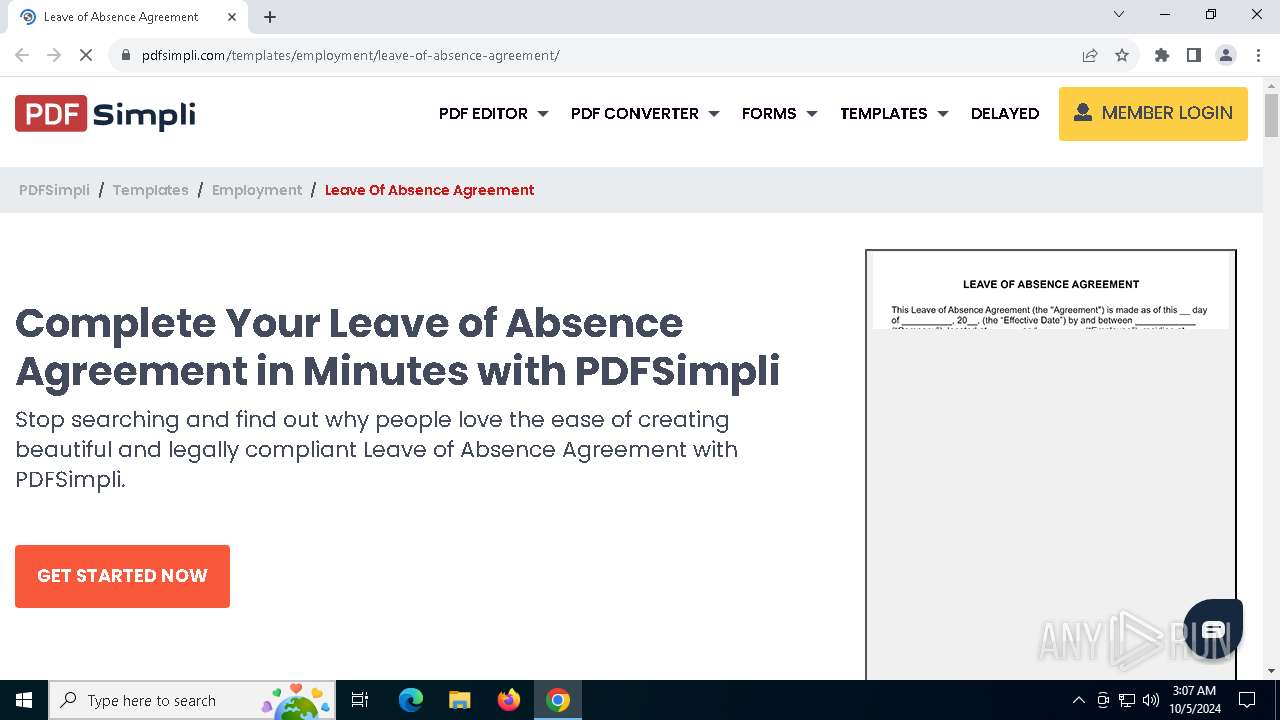Launch Microsoft Edge from the taskbar
This screenshot has height=720, width=1280.
pyautogui.click(x=411, y=700)
